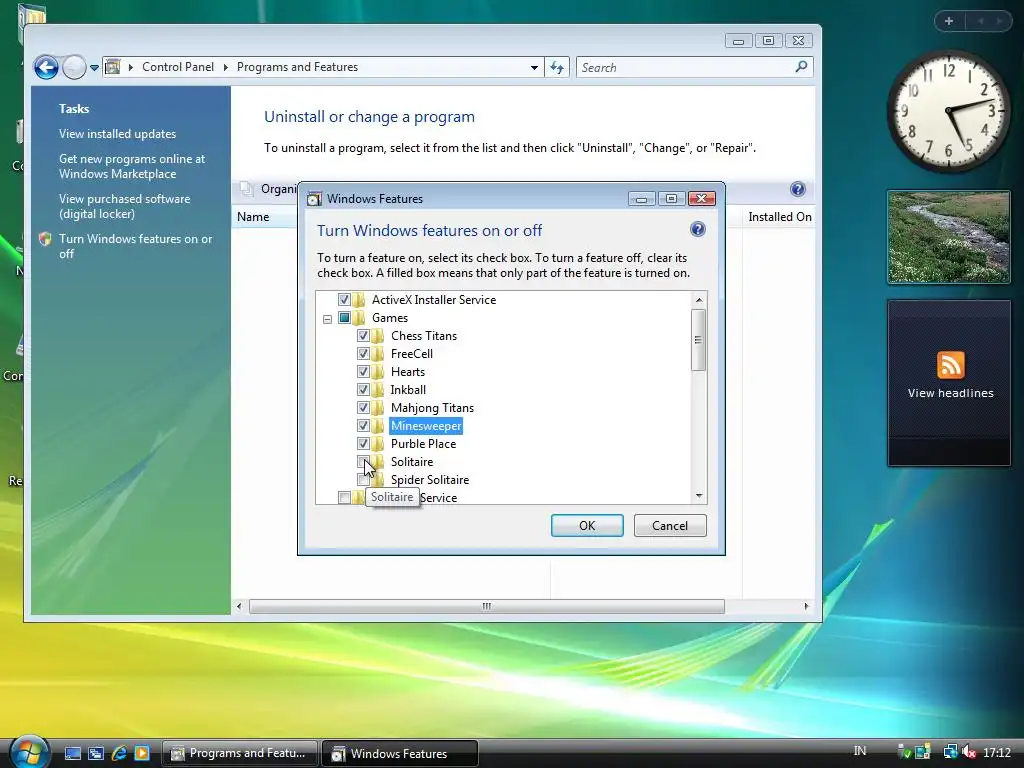Screen dimensions: 1024x768
Task: Select Minesweeper feature label
Action: tap(426, 426)
